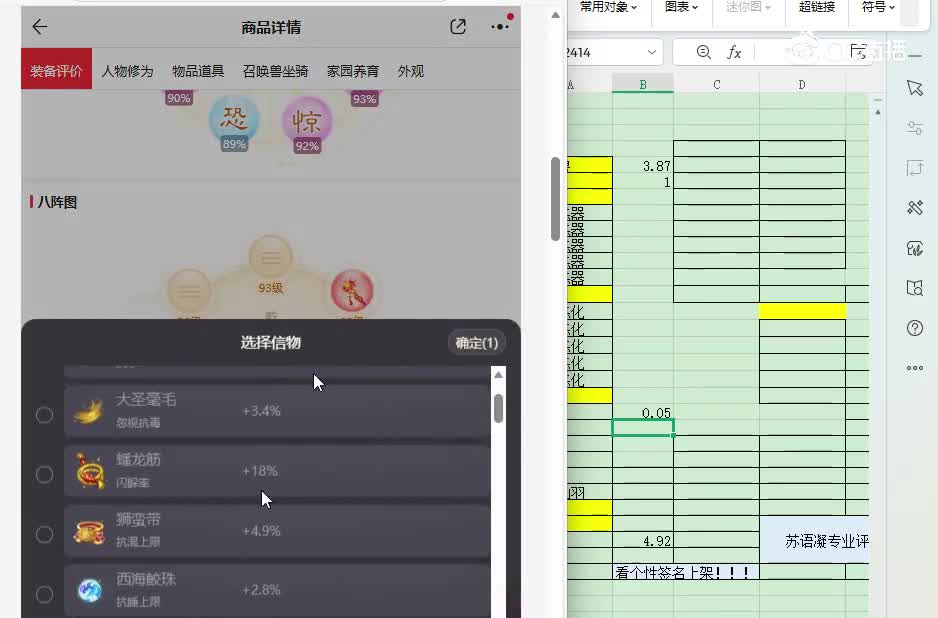The height and width of the screenshot is (618, 938).
Task: Select the 大圣毫毛 radio button
Action: 44,415
